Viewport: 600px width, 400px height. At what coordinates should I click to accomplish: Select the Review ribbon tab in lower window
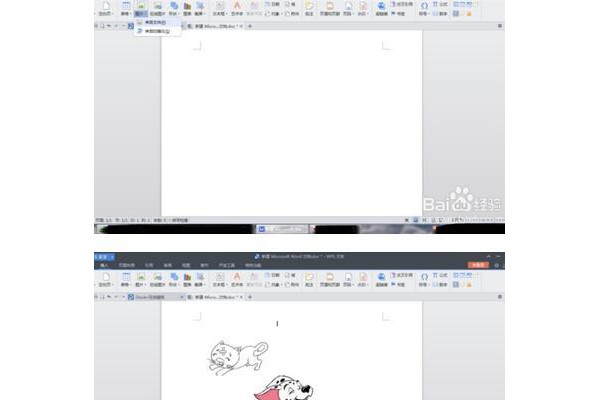point(168,265)
